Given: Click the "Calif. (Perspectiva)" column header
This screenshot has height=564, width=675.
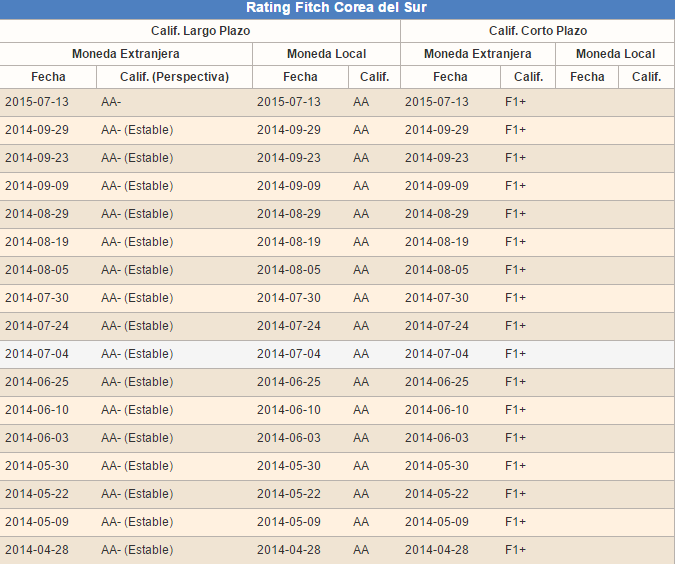Looking at the screenshot, I should pos(174,77).
